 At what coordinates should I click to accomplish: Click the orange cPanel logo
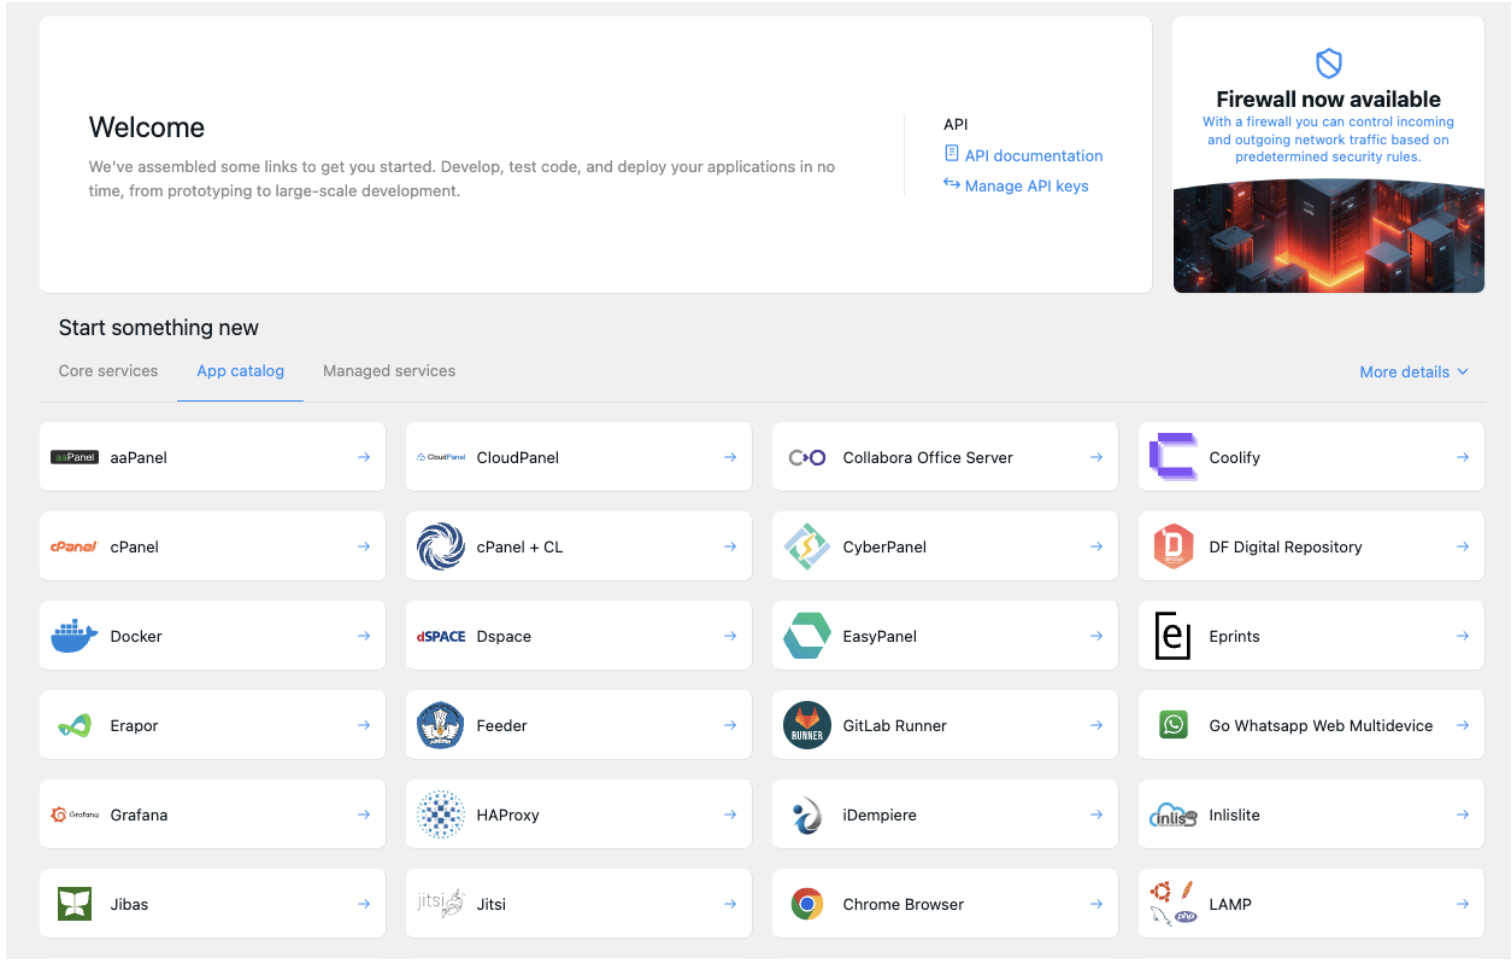pyautogui.click(x=74, y=547)
